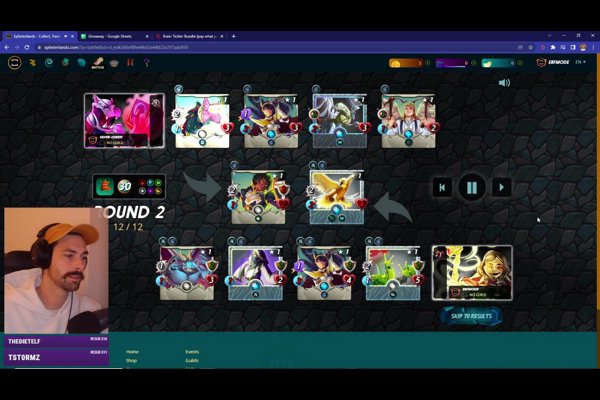600x400 pixels.
Task: Select the green slugs card
Action: click(393, 273)
